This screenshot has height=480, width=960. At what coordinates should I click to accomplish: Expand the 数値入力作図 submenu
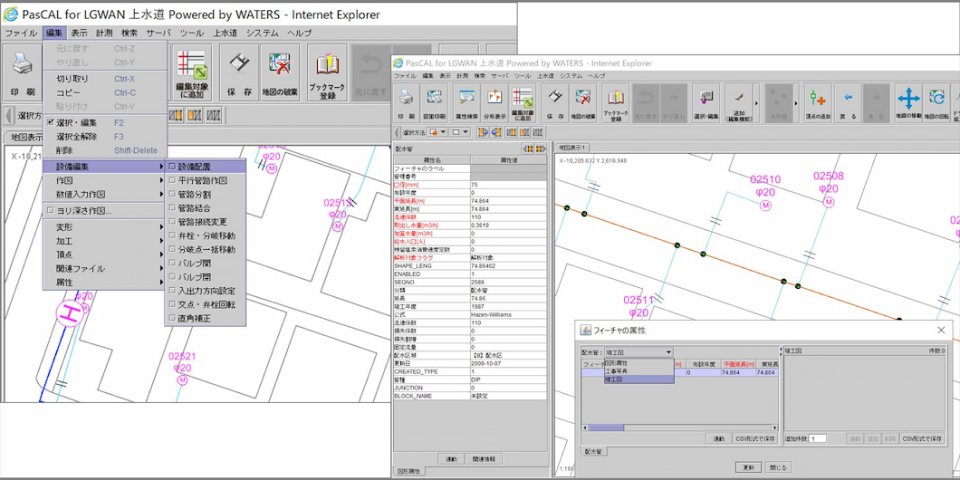(105, 194)
